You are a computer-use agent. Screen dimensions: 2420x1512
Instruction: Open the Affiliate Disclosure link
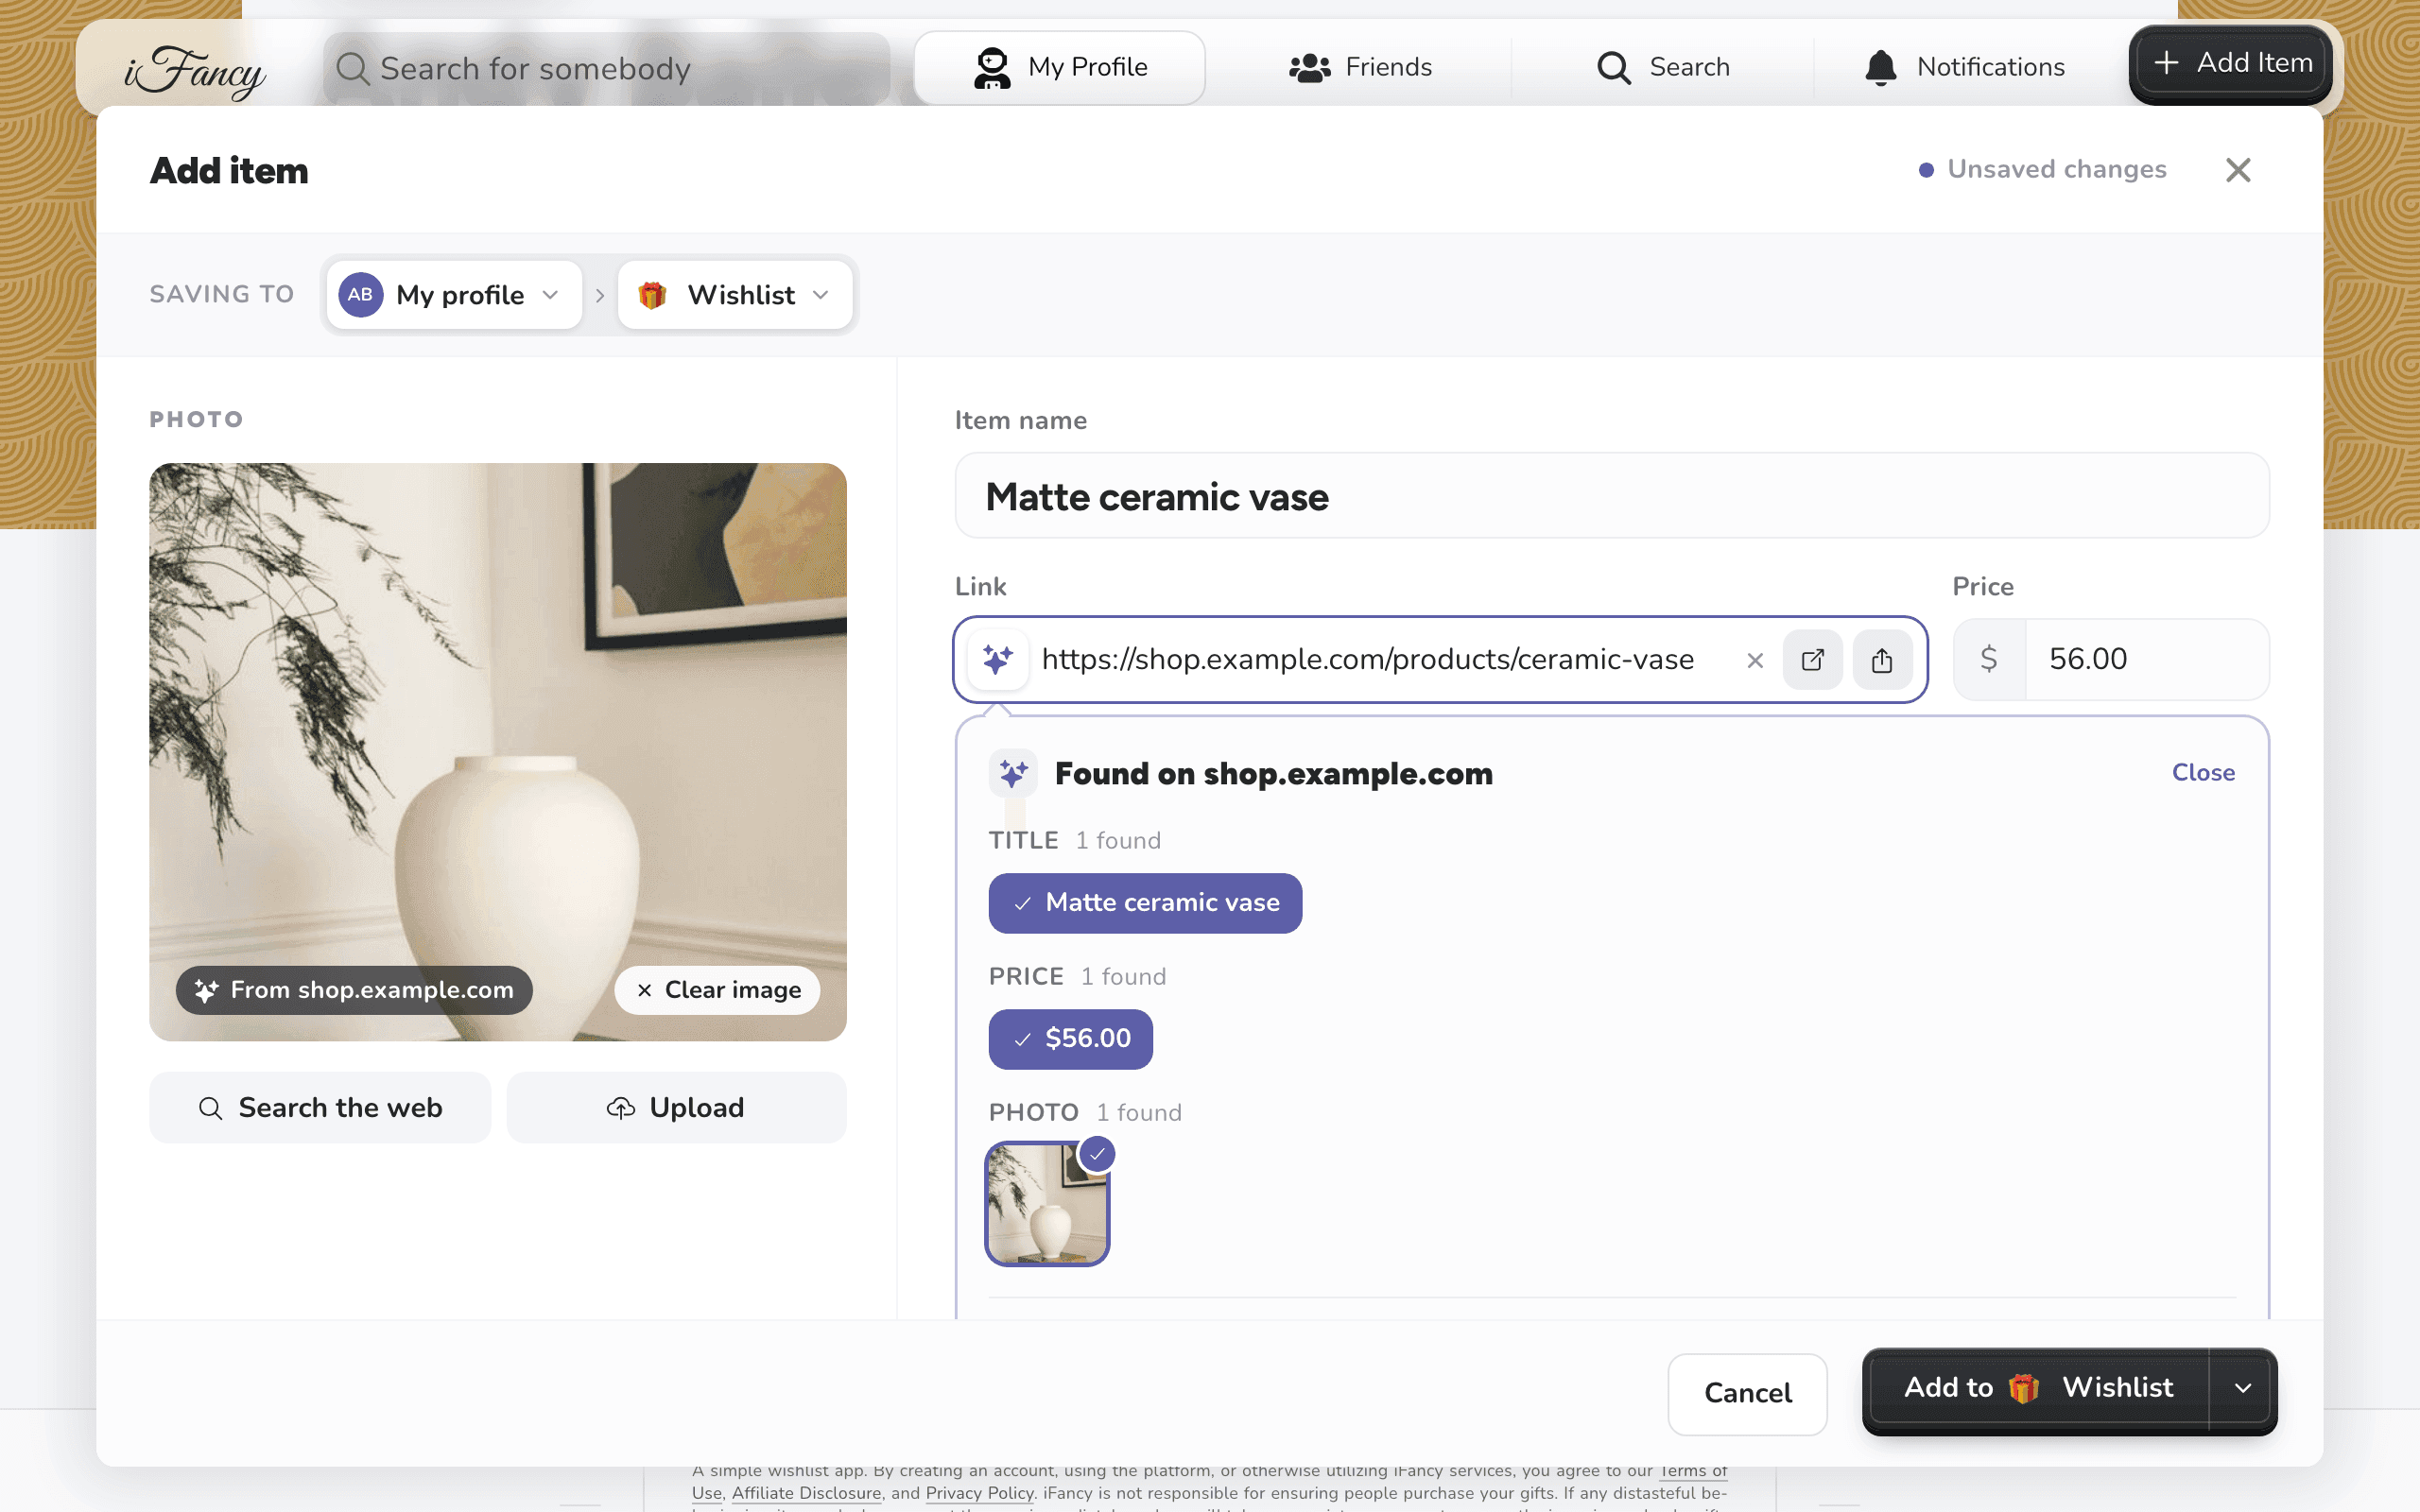806,1493
